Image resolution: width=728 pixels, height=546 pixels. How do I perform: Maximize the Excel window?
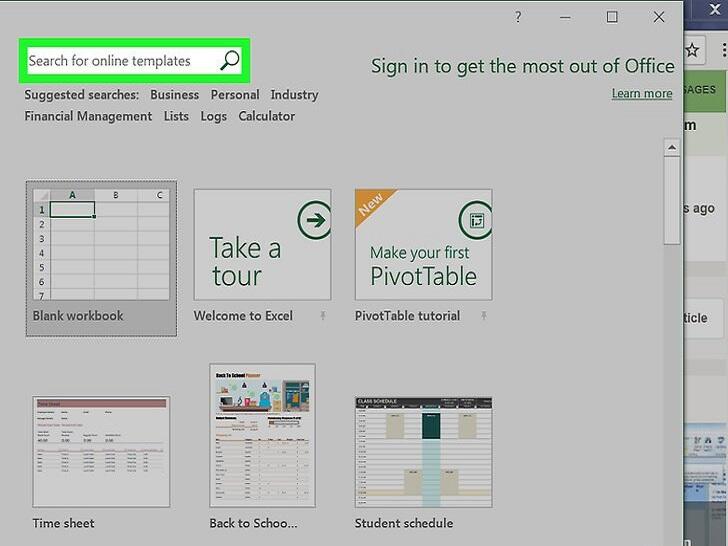(612, 17)
